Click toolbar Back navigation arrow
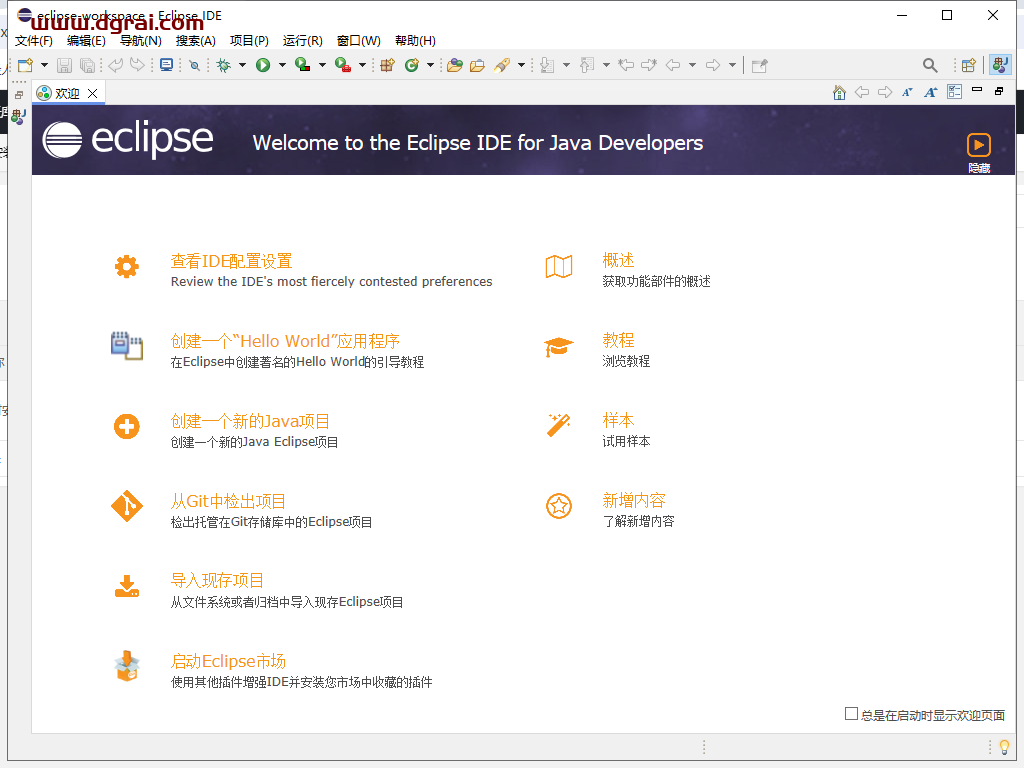The height and width of the screenshot is (768, 1024). tap(673, 65)
